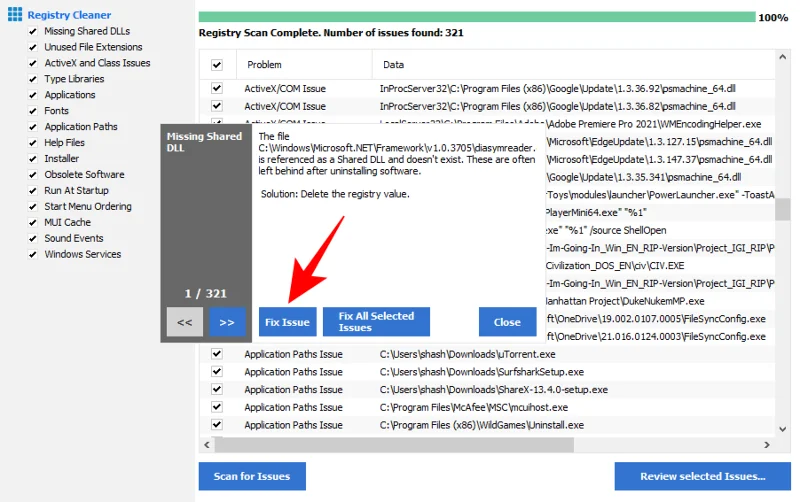The image size is (800, 502).
Task: Toggle the Obsolete Software checkmark
Action: (x=33, y=175)
